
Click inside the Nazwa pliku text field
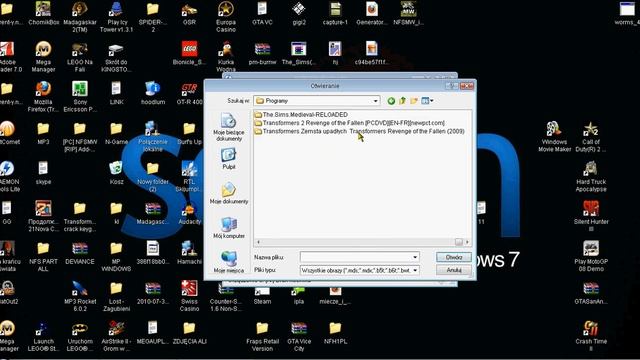(x=356, y=257)
